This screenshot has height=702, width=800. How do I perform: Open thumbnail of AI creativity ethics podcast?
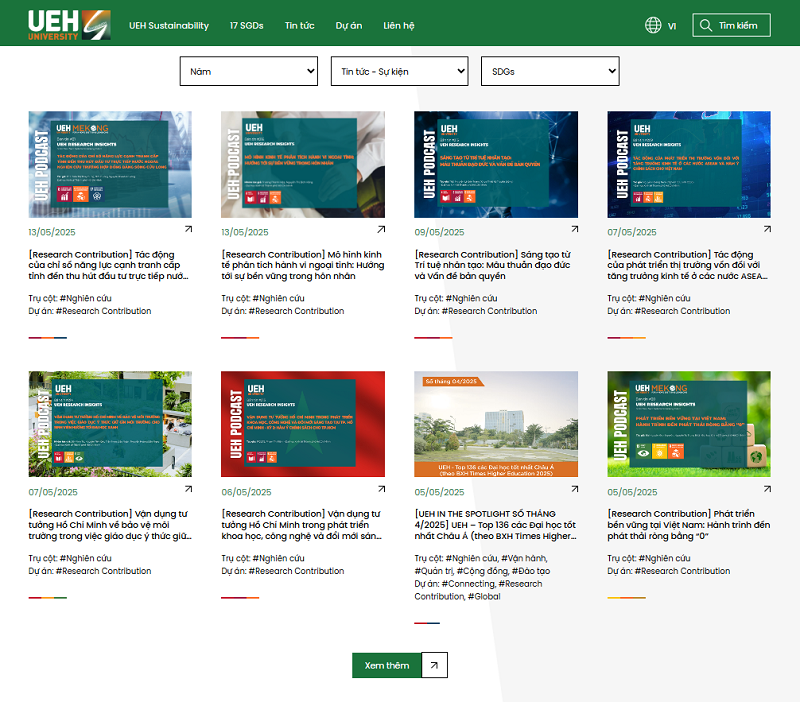[x=496, y=165]
